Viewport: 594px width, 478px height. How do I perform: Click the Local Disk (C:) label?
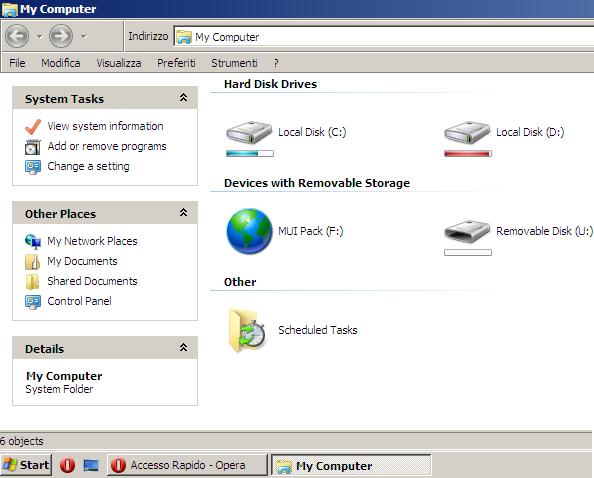point(312,132)
